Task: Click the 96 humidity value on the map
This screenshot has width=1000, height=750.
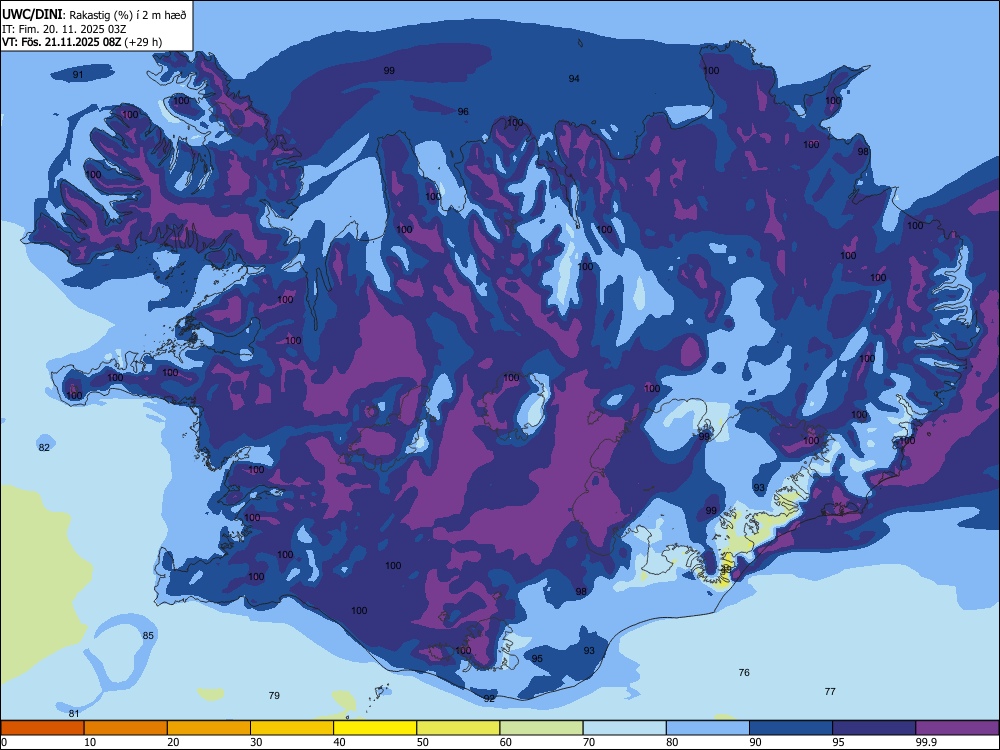Action: coord(463,112)
